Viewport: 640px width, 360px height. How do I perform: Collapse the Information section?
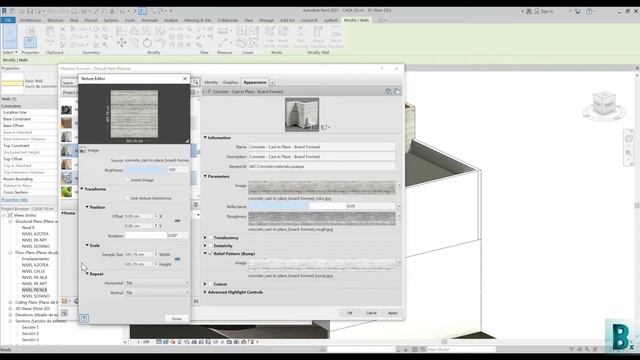point(205,138)
